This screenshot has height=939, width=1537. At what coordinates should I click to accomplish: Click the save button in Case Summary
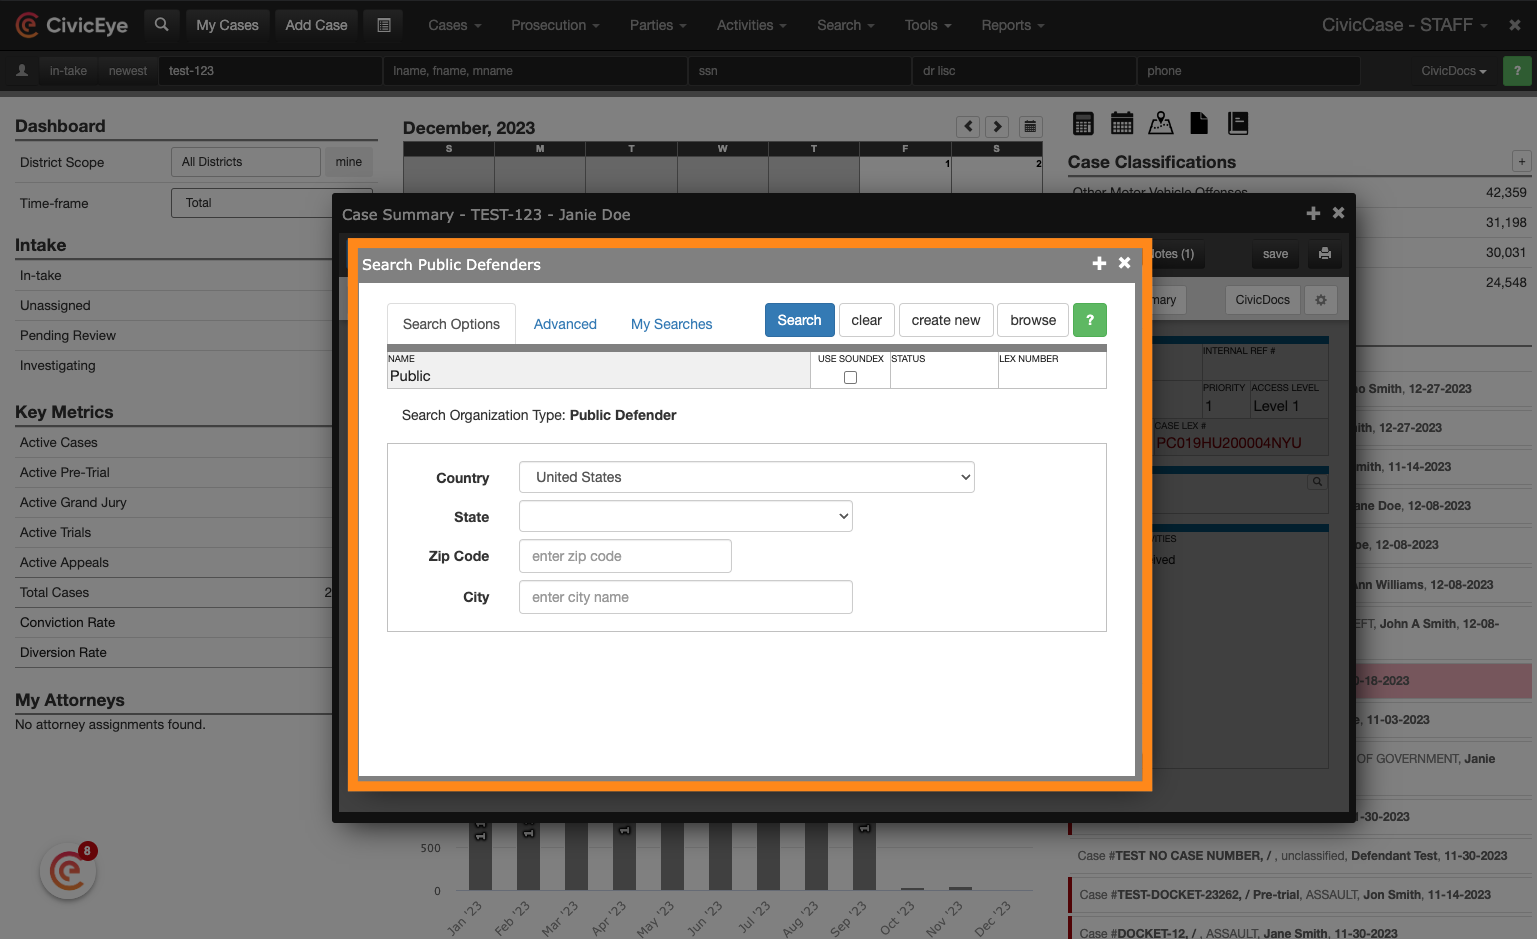pyautogui.click(x=1275, y=254)
